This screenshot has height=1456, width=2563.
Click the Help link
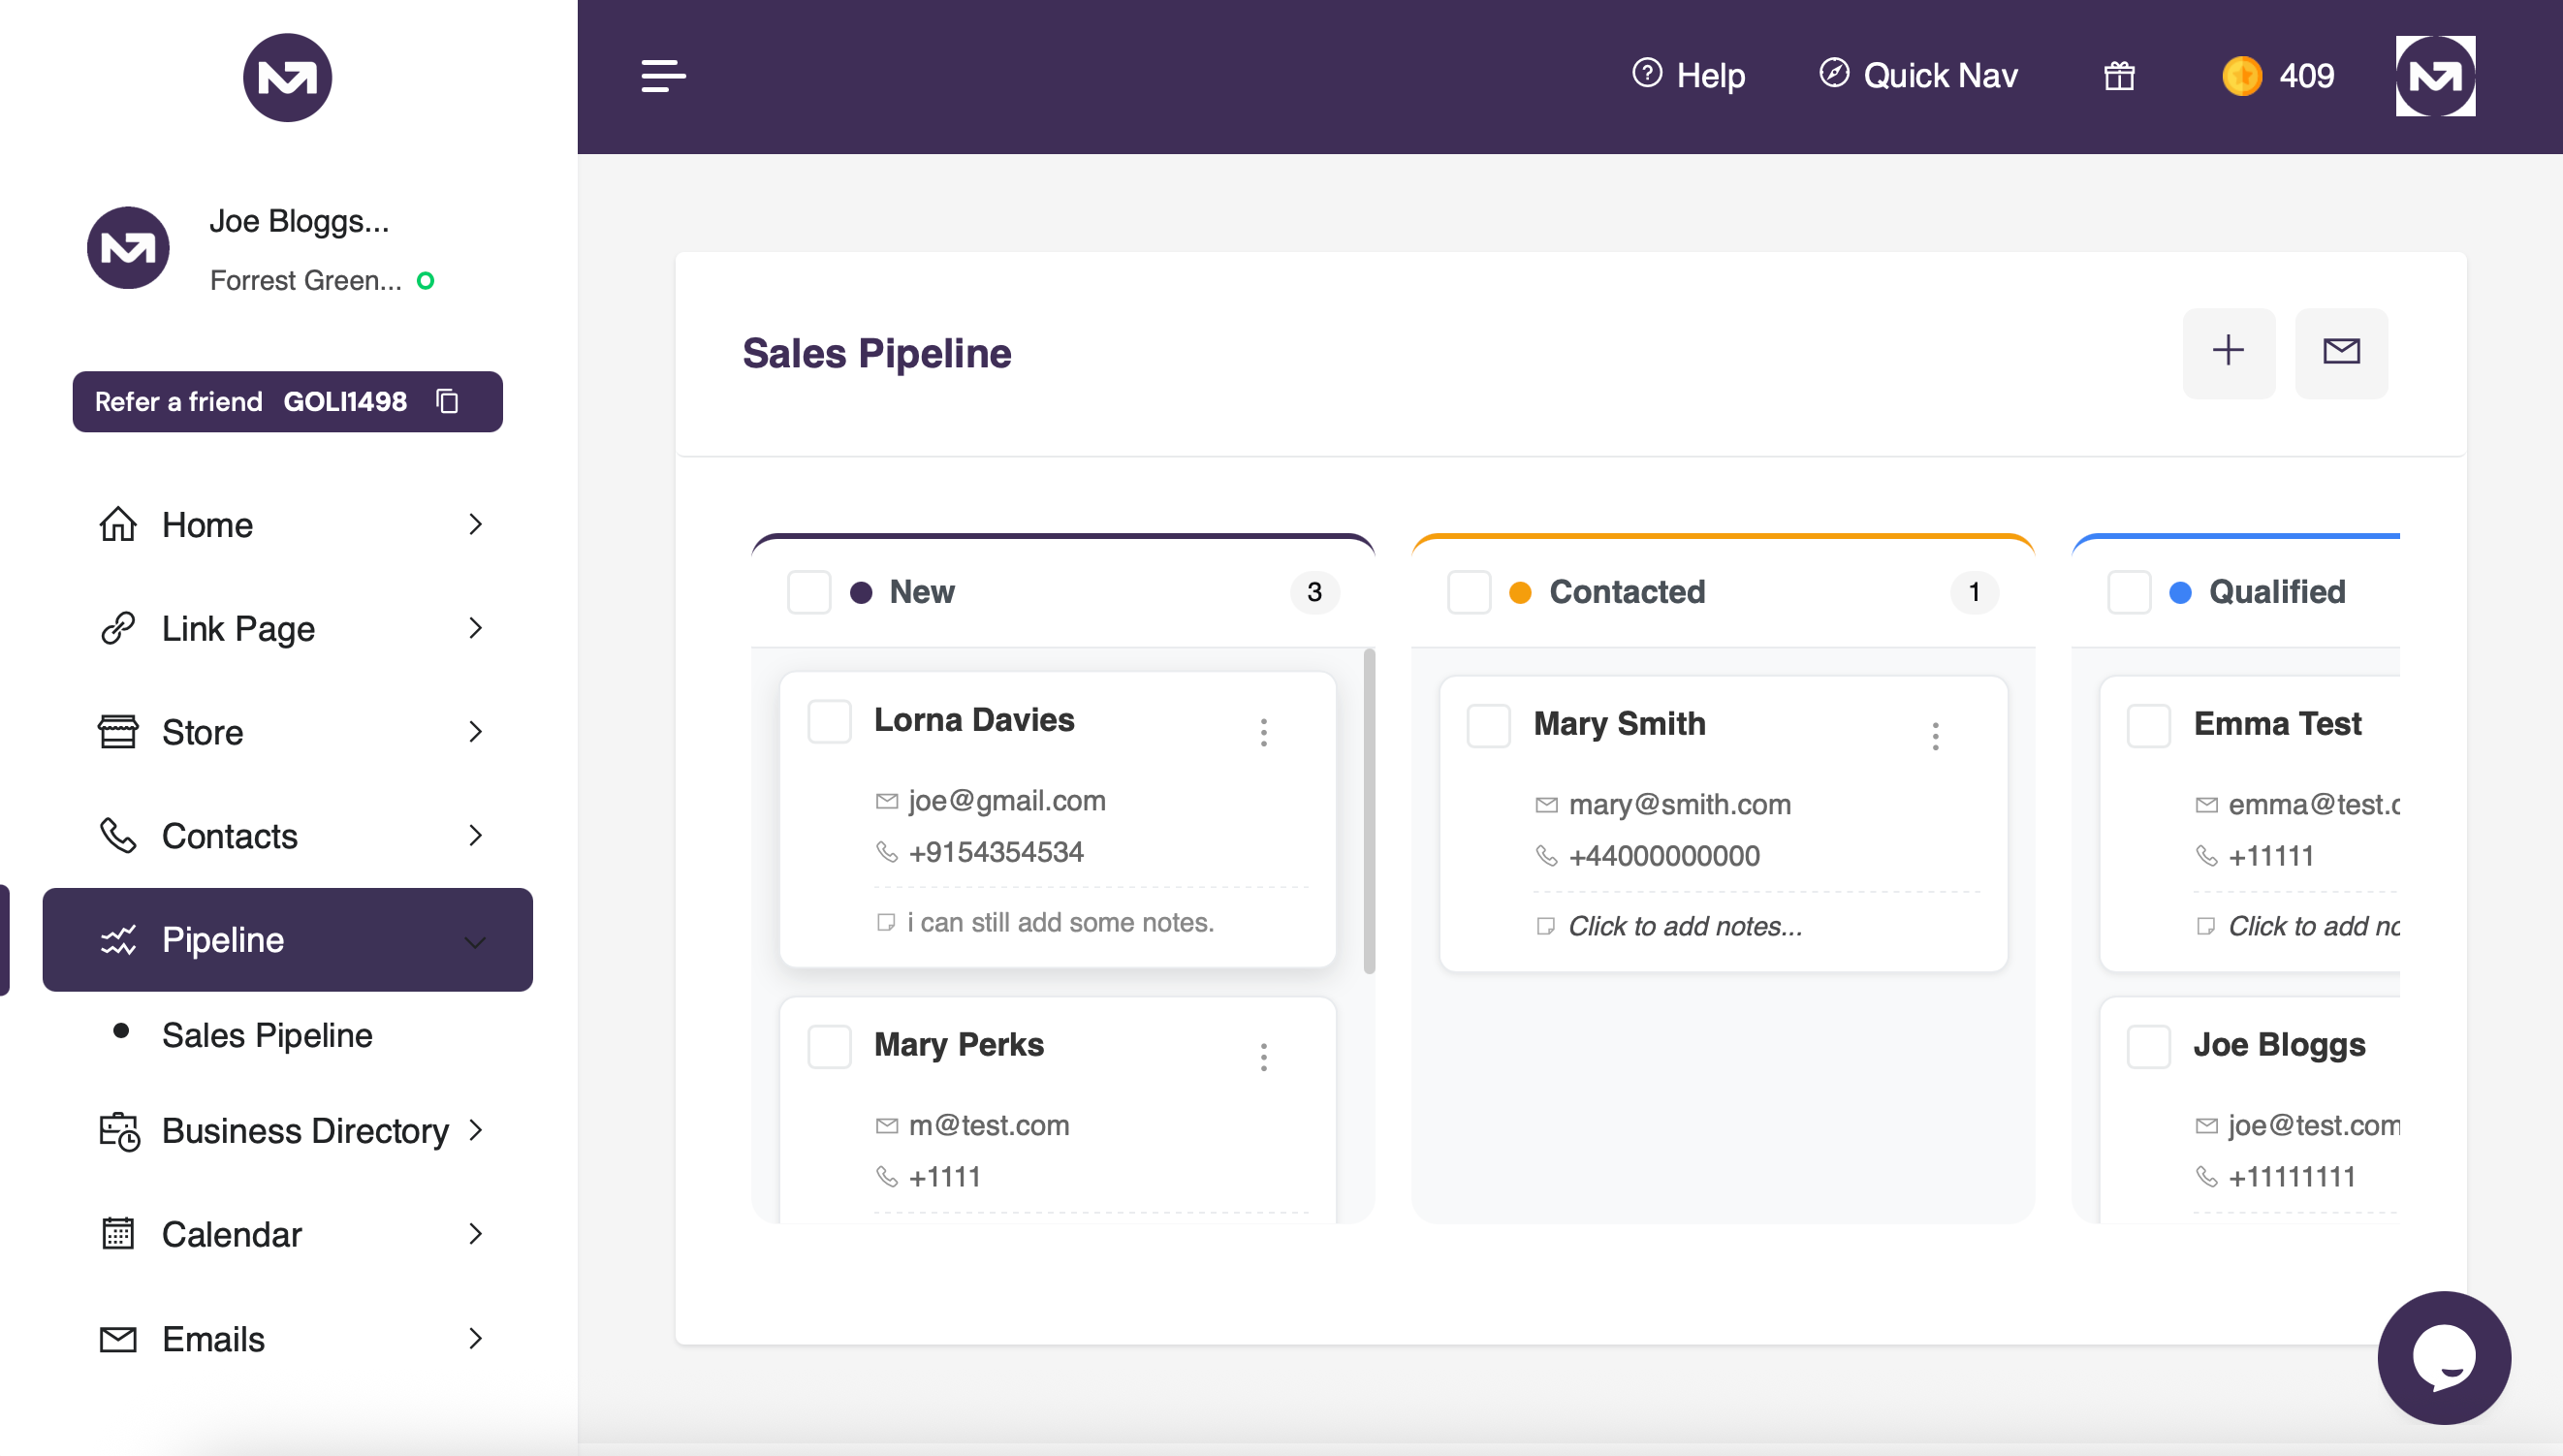[1689, 76]
